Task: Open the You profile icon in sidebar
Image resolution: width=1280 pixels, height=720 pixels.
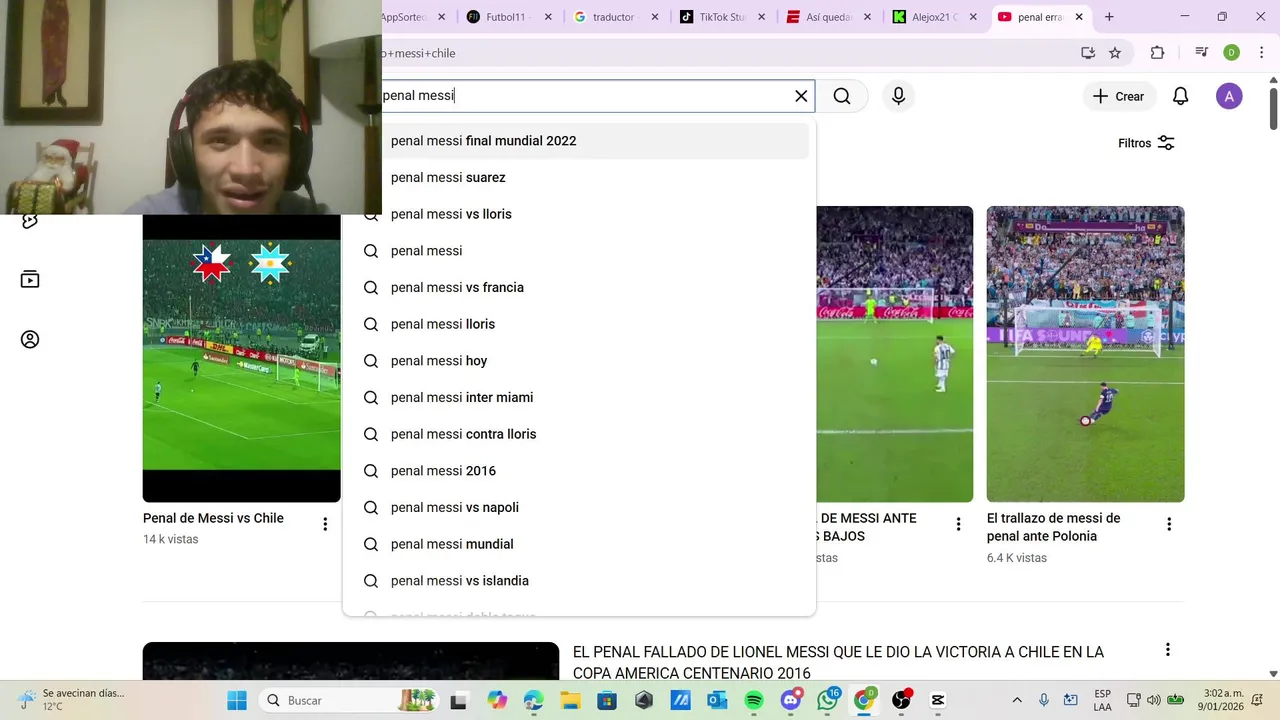Action: point(30,340)
